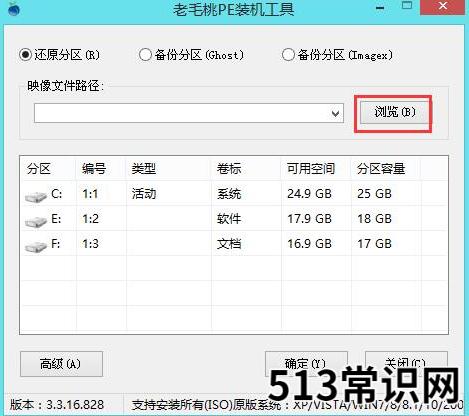
Task: Click the 17.9 GB free space cell
Action: point(309,219)
